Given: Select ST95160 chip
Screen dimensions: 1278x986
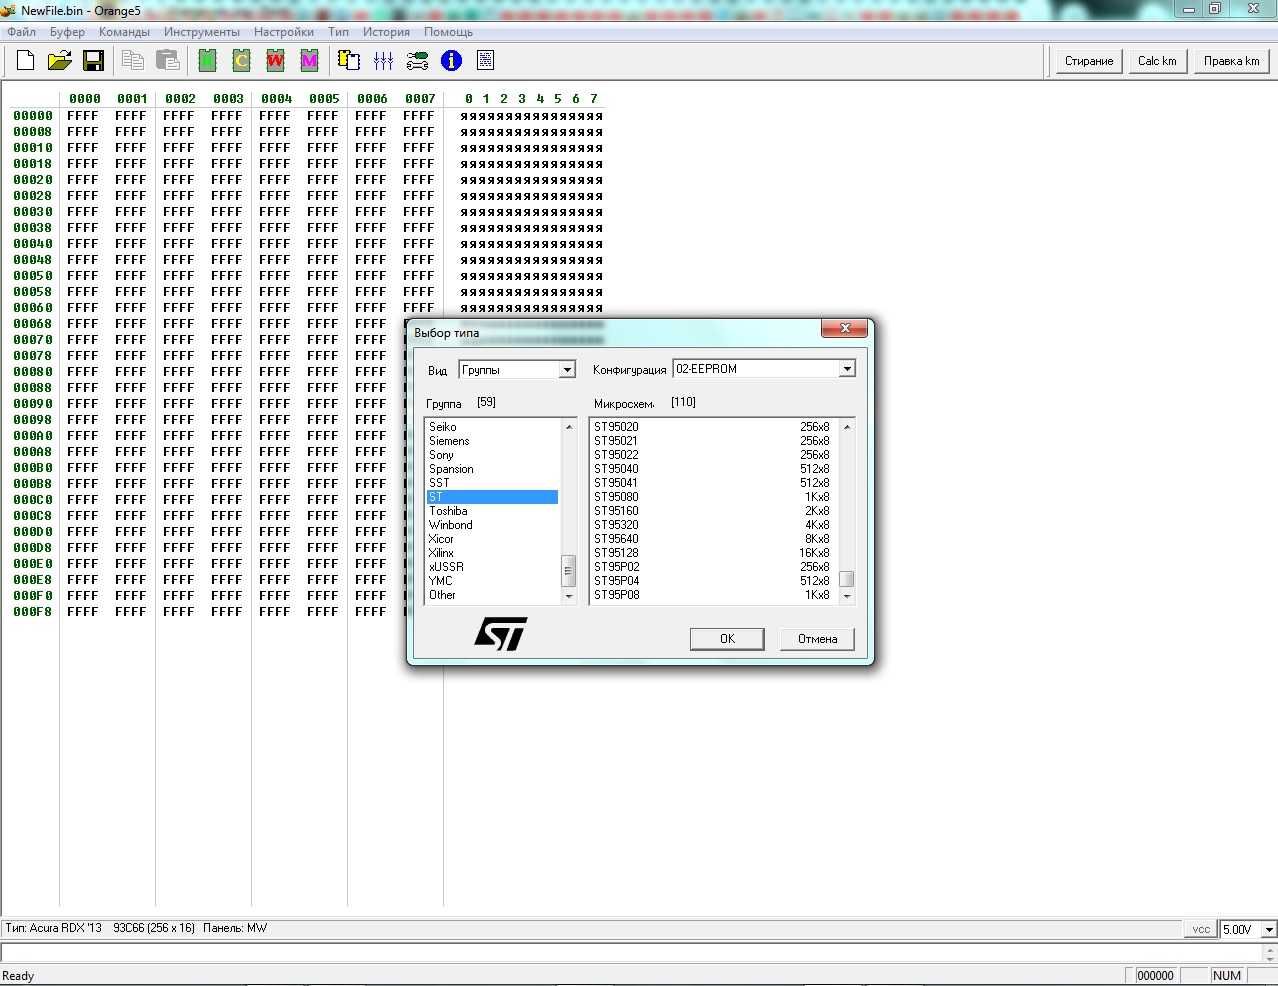Looking at the screenshot, I should tap(712, 511).
